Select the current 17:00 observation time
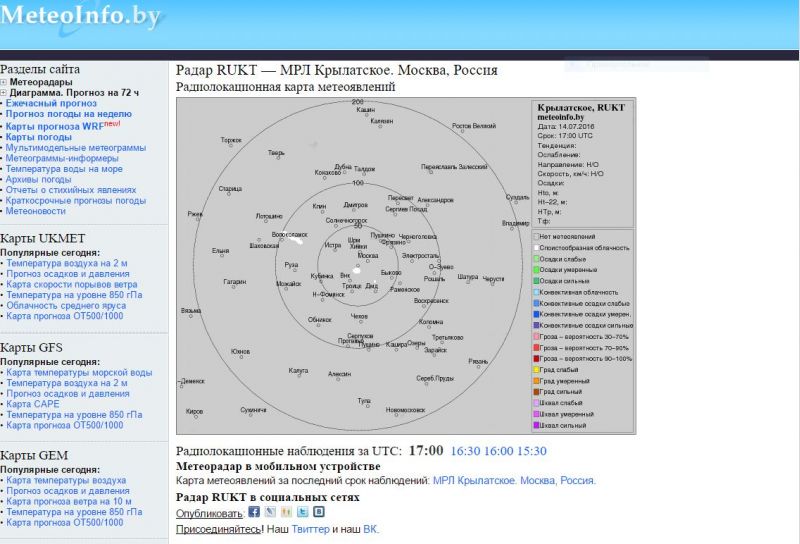The image size is (800, 544). pos(426,451)
